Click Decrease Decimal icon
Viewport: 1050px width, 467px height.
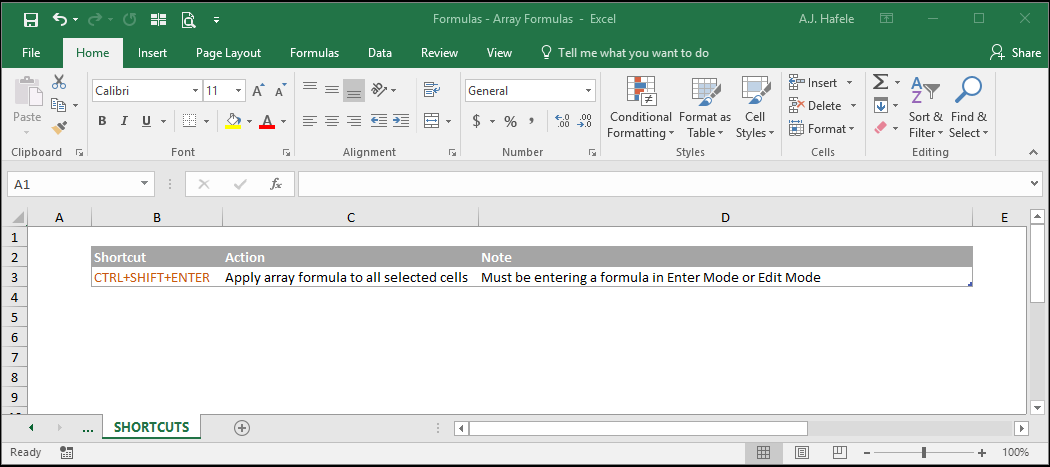point(585,121)
